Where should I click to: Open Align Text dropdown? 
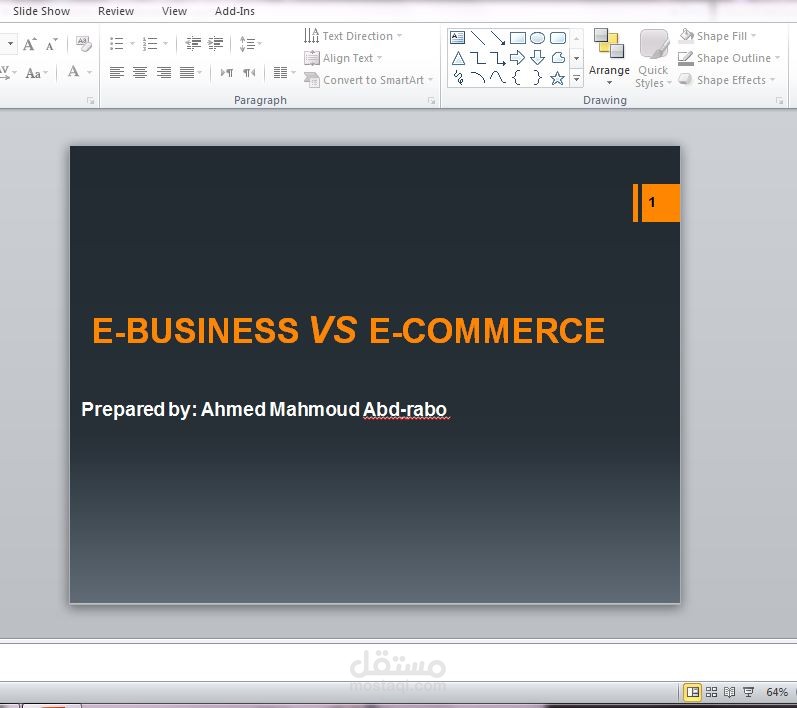click(343, 58)
